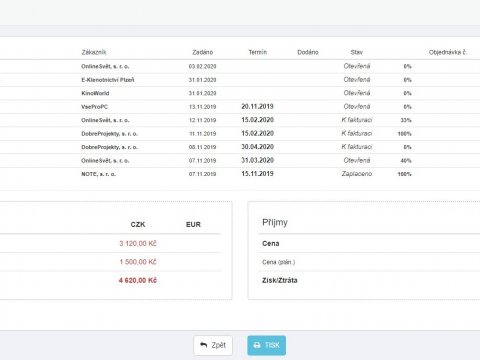
Task: Click the Zisk/Ztráta row label
Action: click(279, 280)
